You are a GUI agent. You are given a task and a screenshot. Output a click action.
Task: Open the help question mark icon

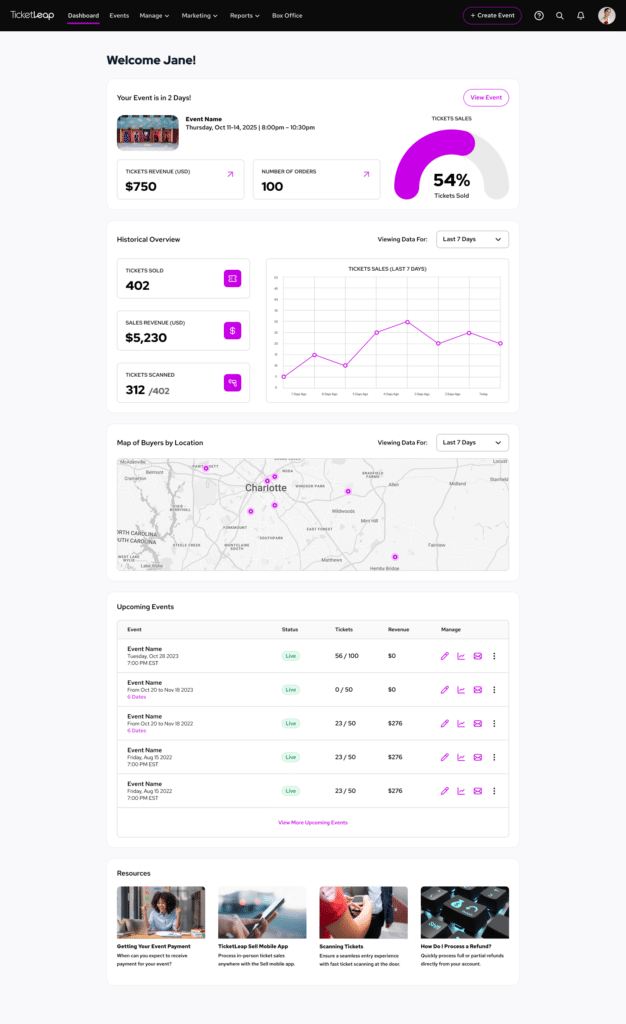[x=539, y=16]
